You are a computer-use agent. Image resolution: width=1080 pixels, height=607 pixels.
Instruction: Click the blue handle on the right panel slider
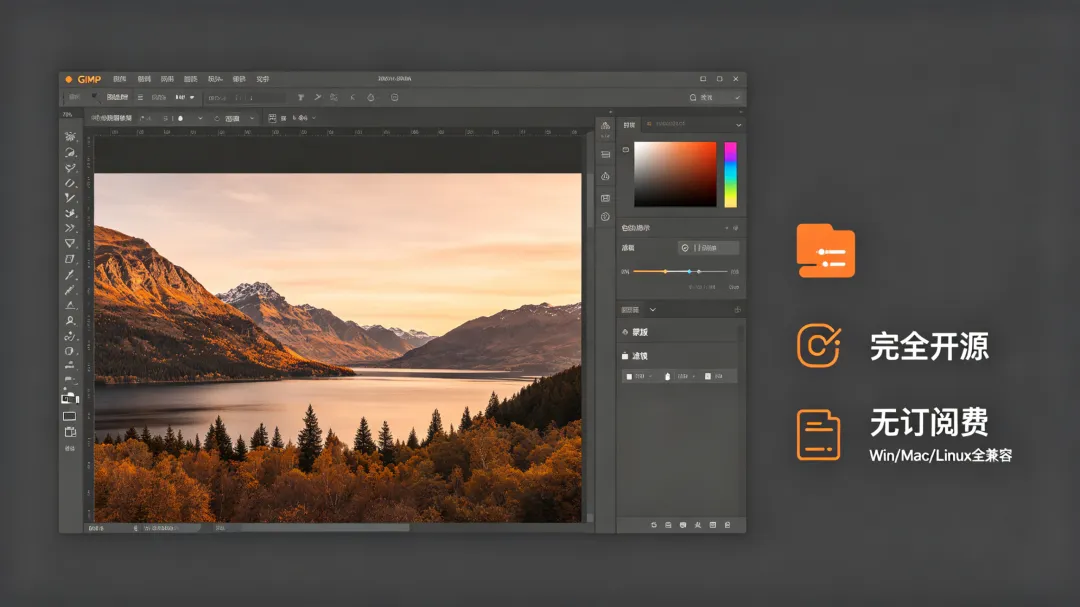(x=689, y=271)
